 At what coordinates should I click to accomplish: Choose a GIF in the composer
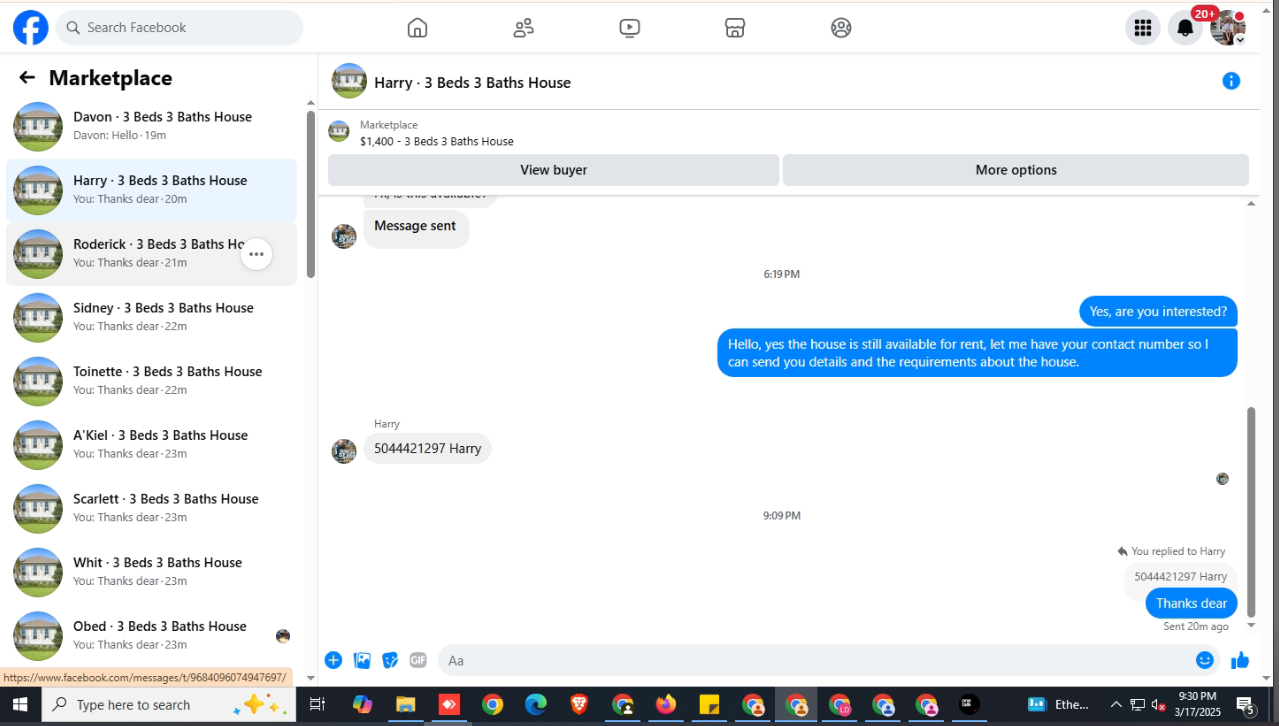click(x=418, y=660)
